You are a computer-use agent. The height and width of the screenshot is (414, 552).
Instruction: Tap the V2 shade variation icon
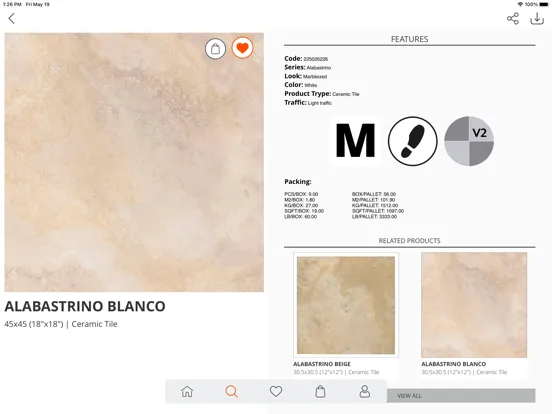point(469,141)
